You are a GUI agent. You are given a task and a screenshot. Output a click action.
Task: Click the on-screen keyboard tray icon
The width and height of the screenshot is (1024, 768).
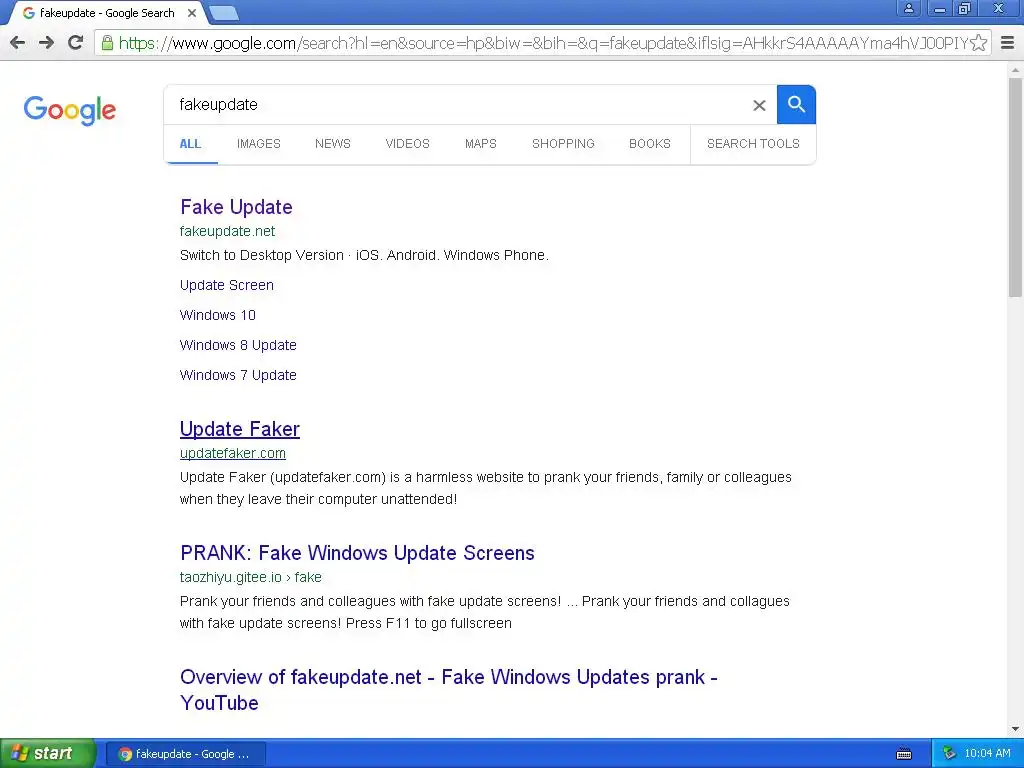904,754
